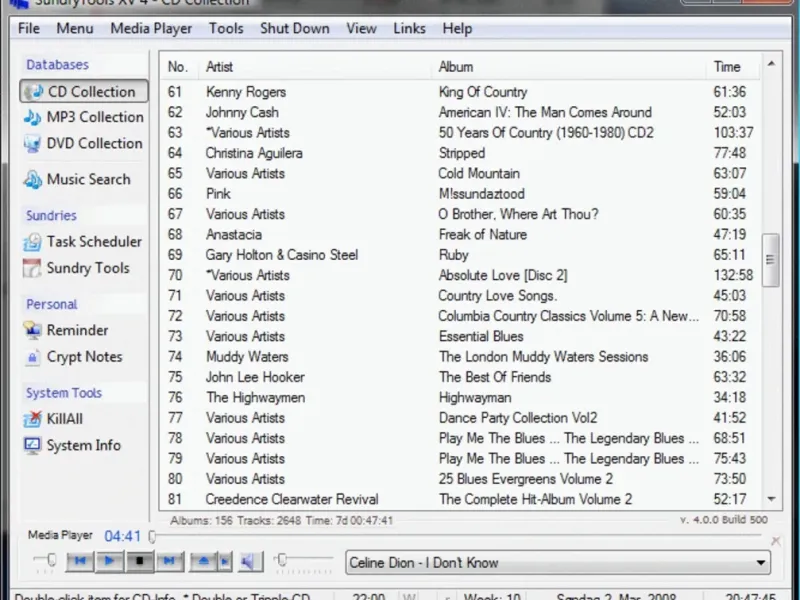800x600 pixels.
Task: Open the File menu
Action: (29, 29)
